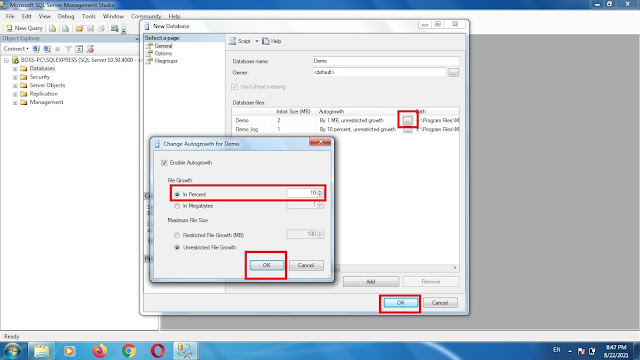This screenshot has height=360, width=640.
Task: Open the Window menu
Action: (113, 16)
